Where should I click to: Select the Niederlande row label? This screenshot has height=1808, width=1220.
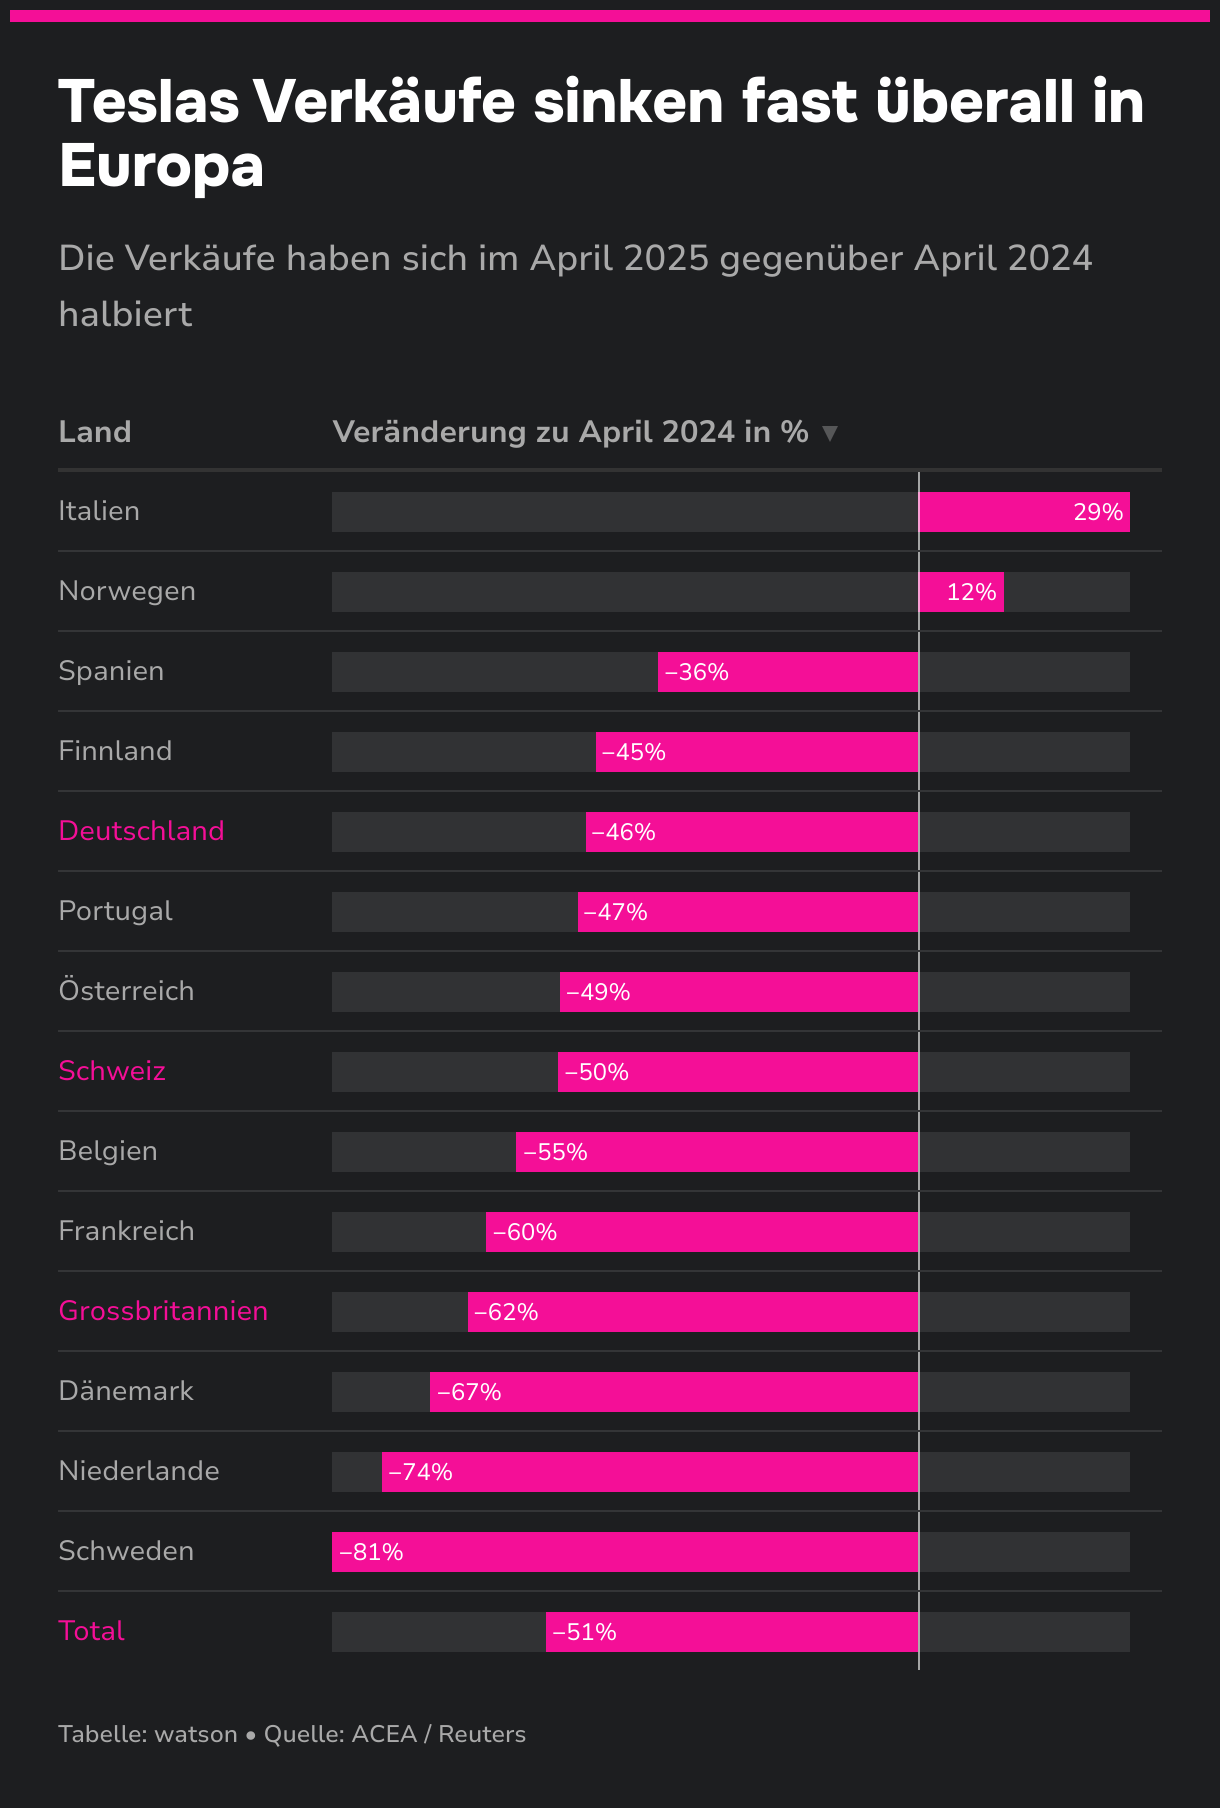[139, 1471]
